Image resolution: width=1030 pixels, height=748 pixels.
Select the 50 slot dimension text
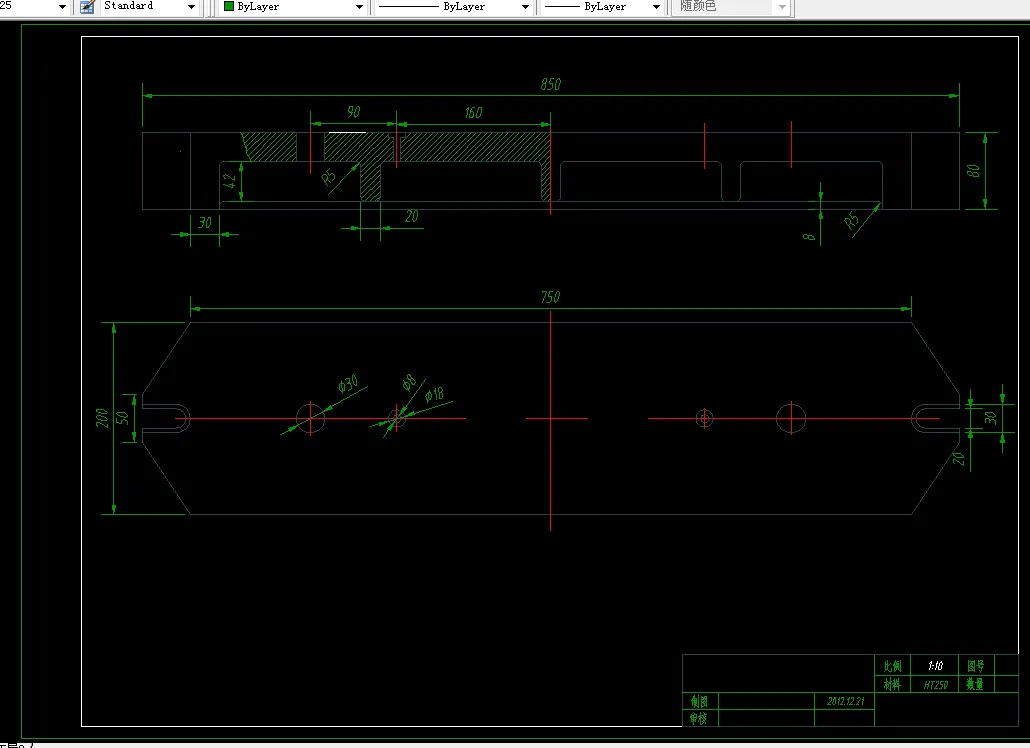pyautogui.click(x=122, y=418)
